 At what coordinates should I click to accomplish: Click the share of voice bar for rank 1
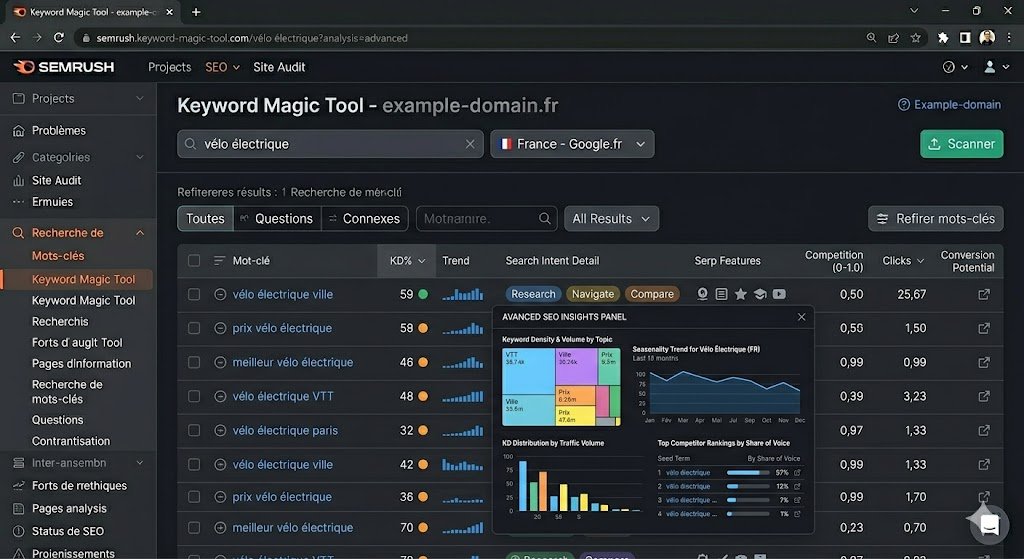tap(748, 472)
